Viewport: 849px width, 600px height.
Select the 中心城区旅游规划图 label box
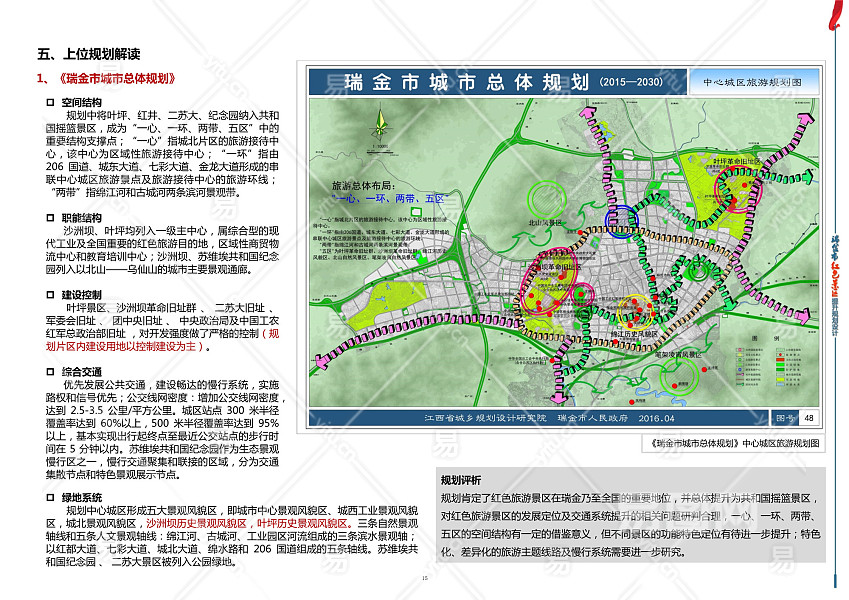tap(751, 81)
